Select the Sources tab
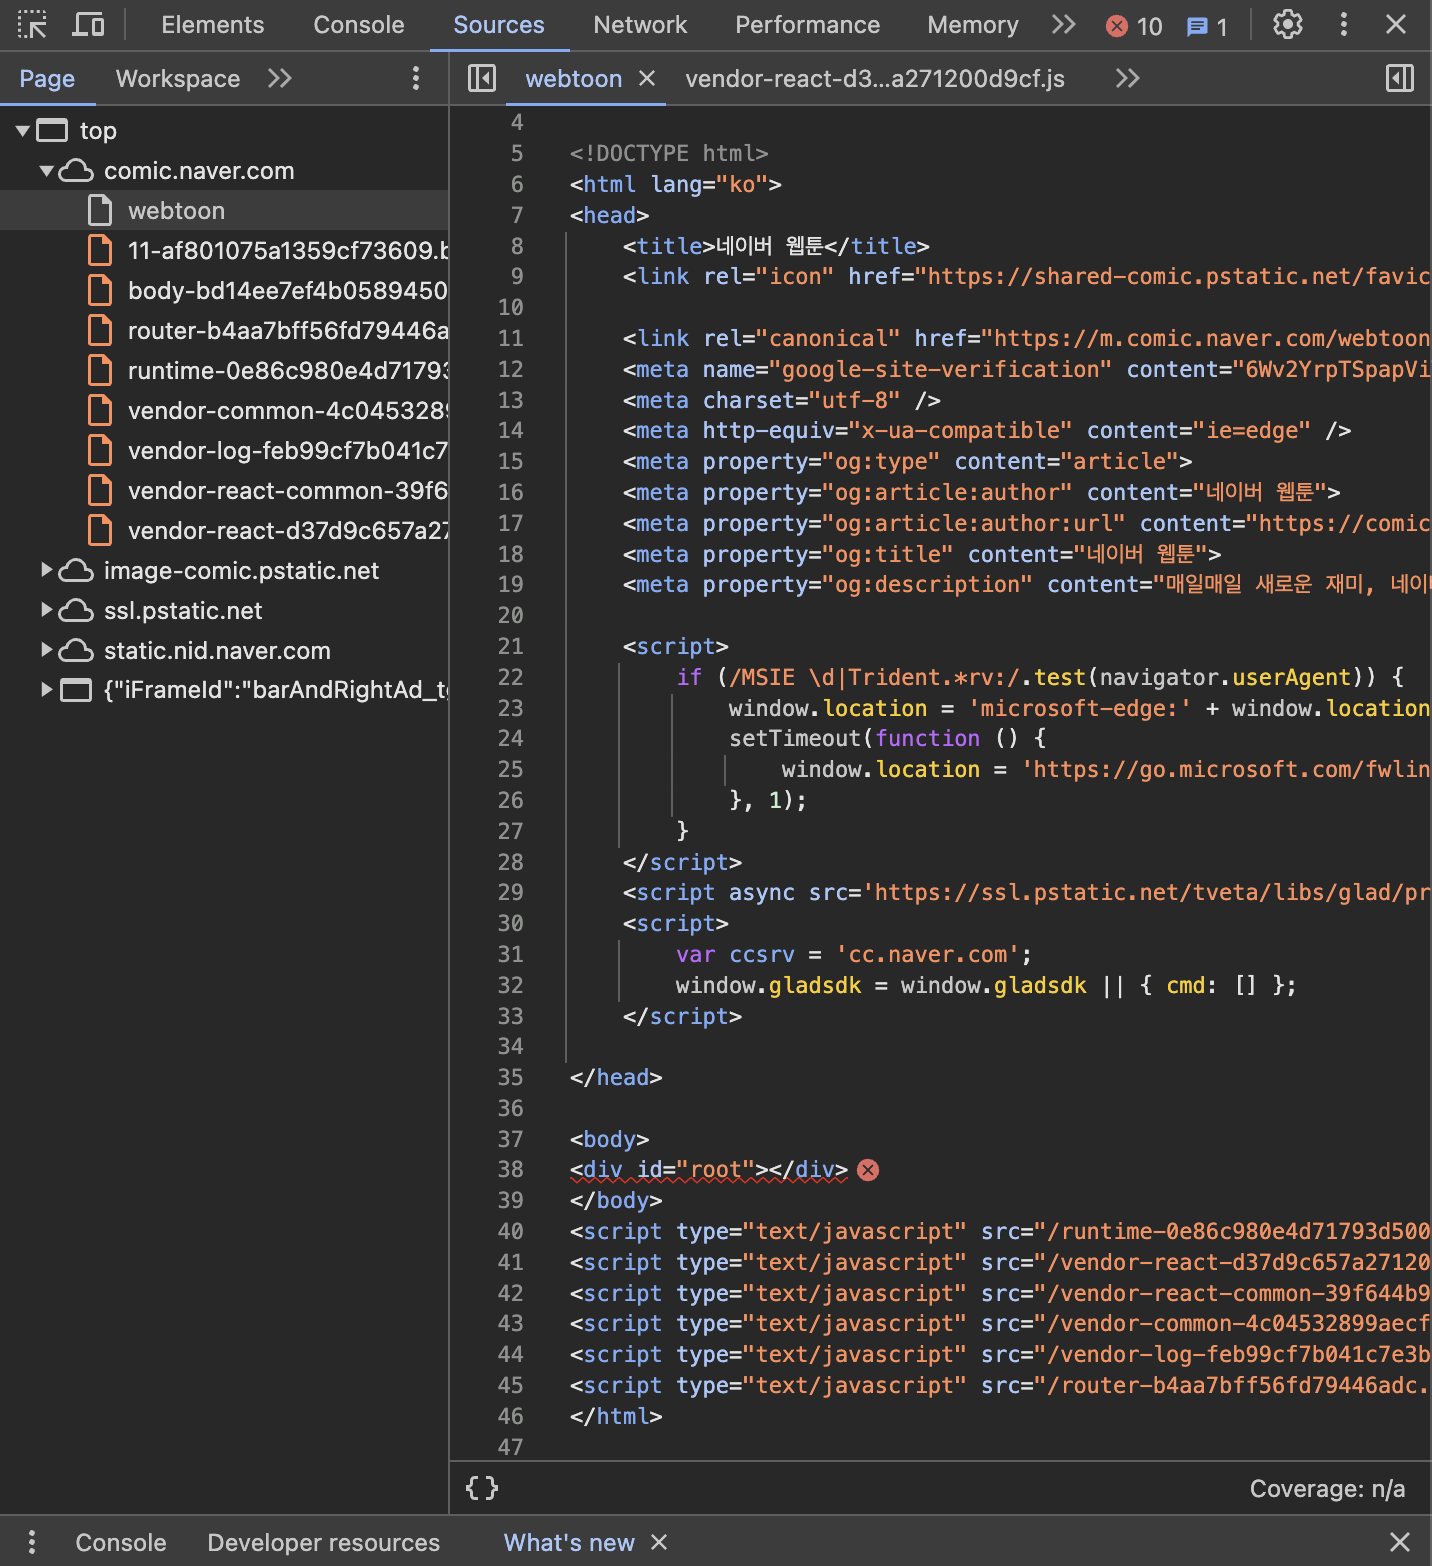This screenshot has width=1432, height=1566. (499, 25)
